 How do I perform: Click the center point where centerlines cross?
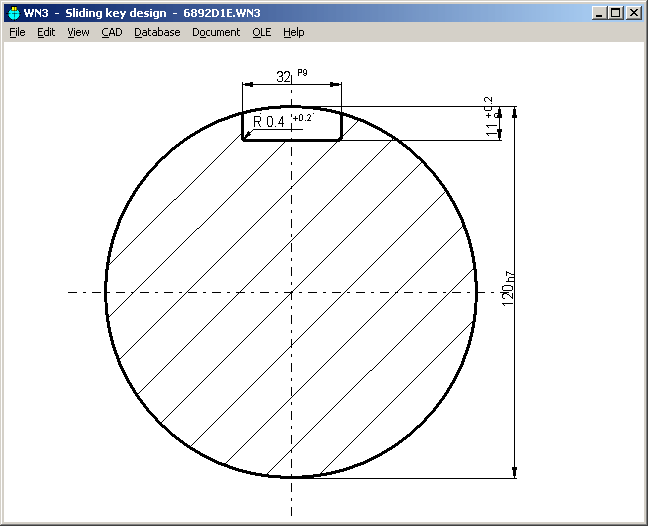[x=291, y=292]
